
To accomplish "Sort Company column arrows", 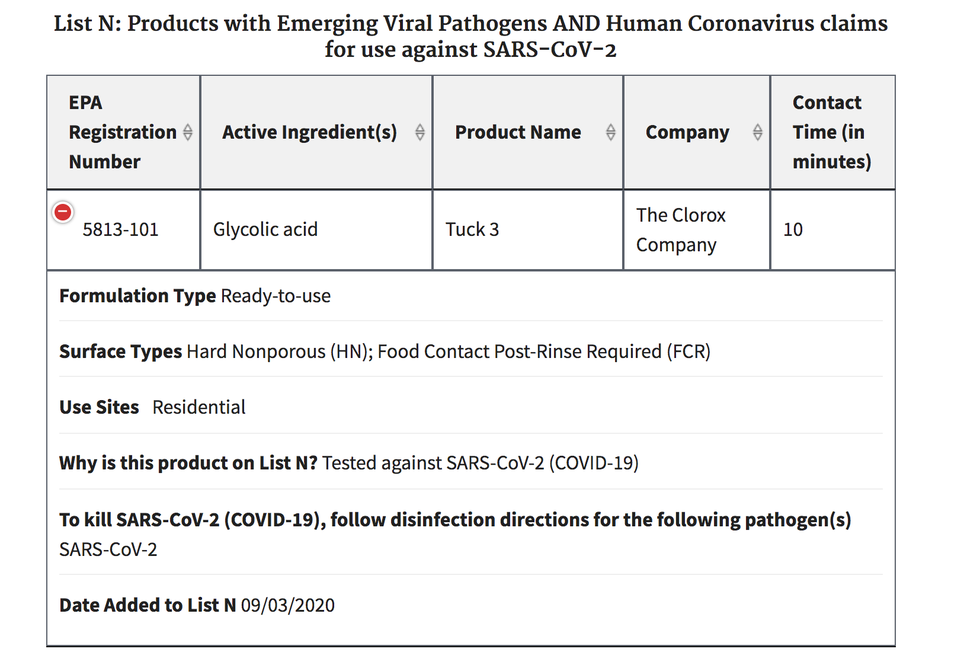I will coord(758,132).
